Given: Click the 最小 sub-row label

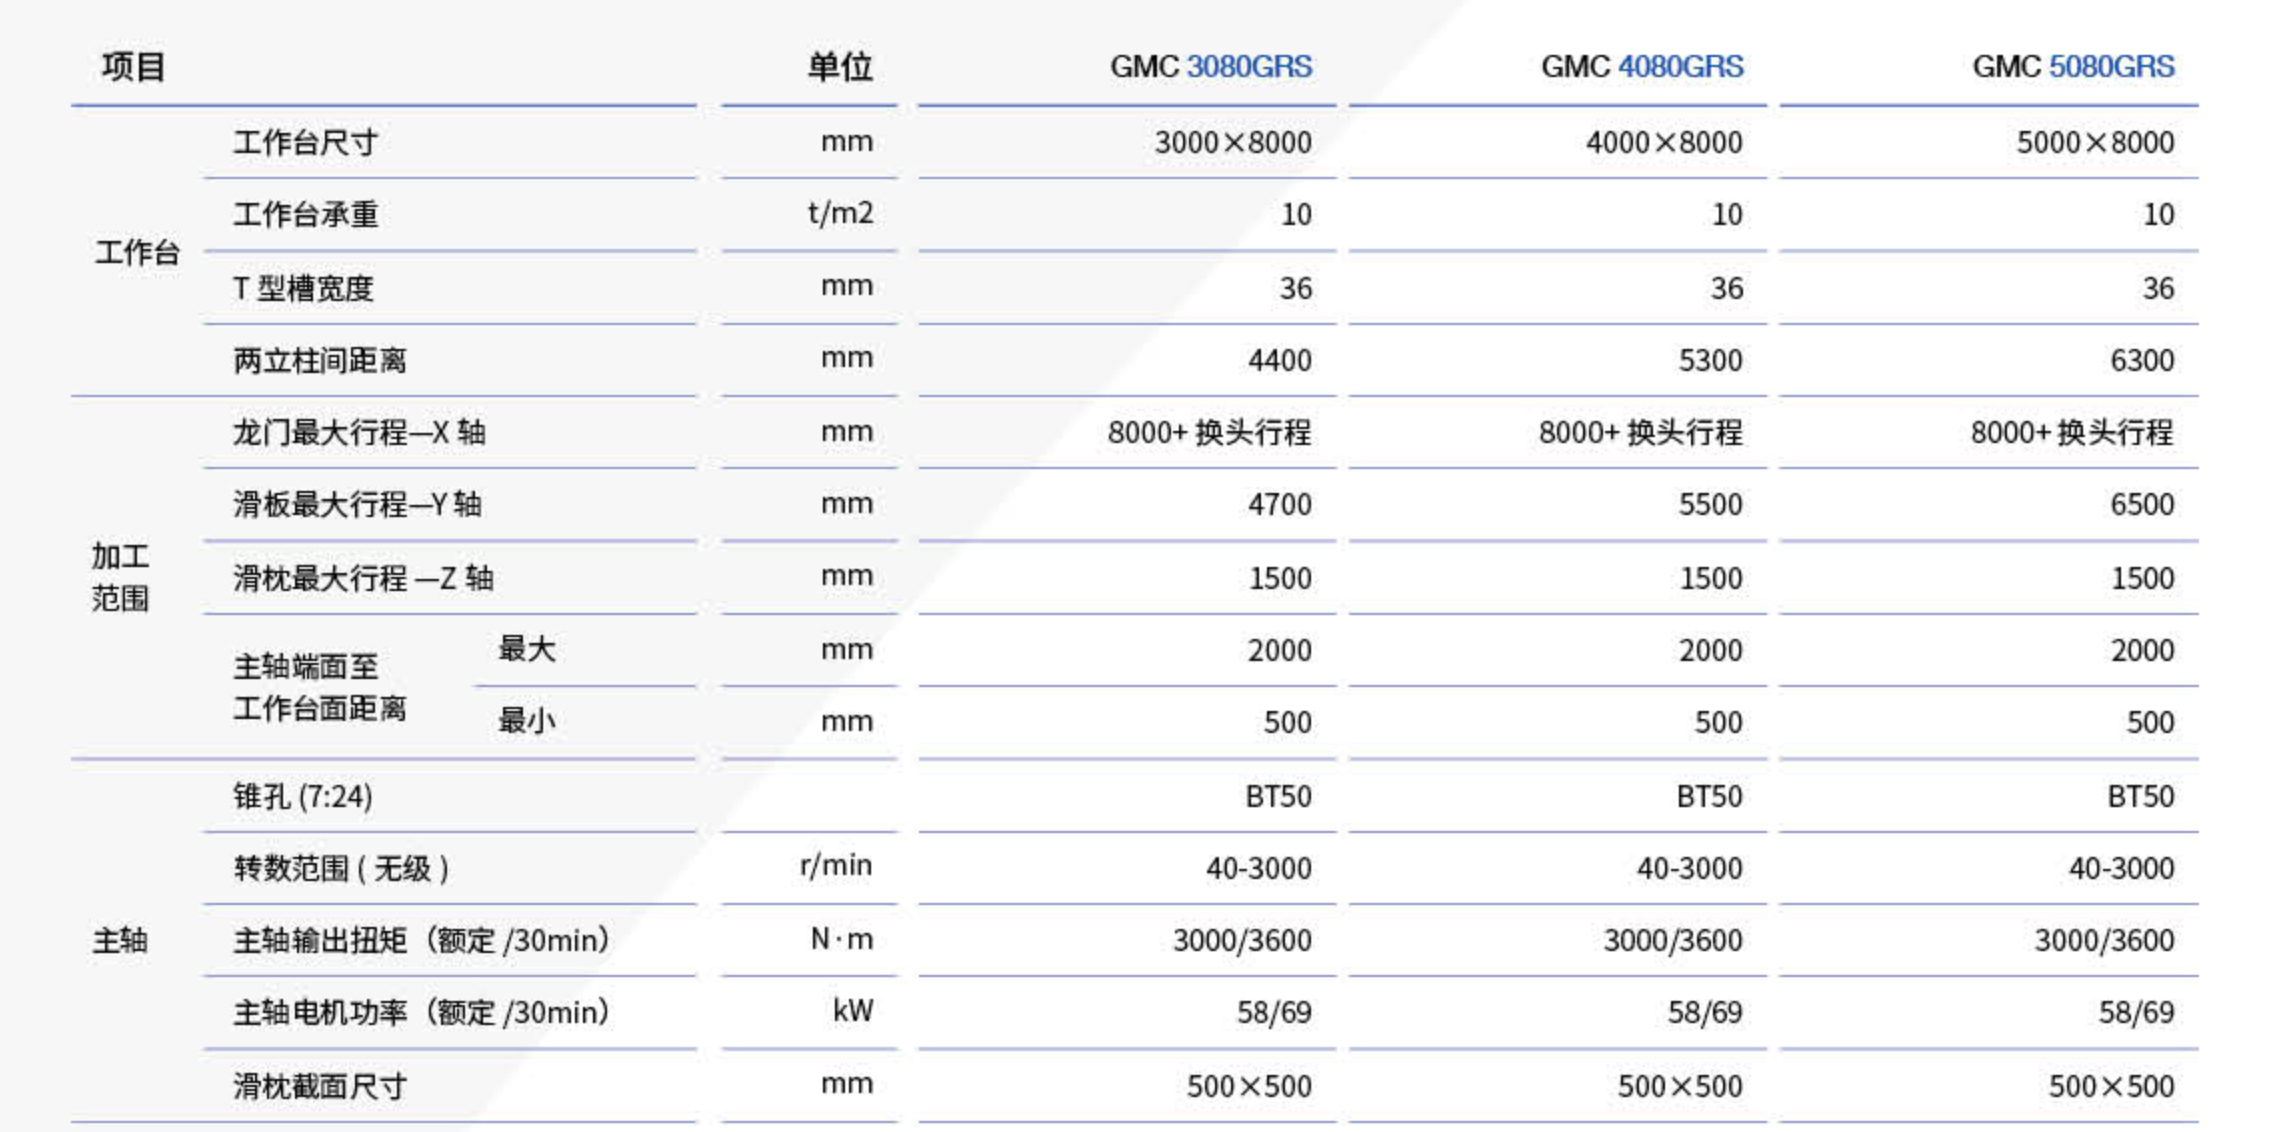Looking at the screenshot, I should click(526, 721).
